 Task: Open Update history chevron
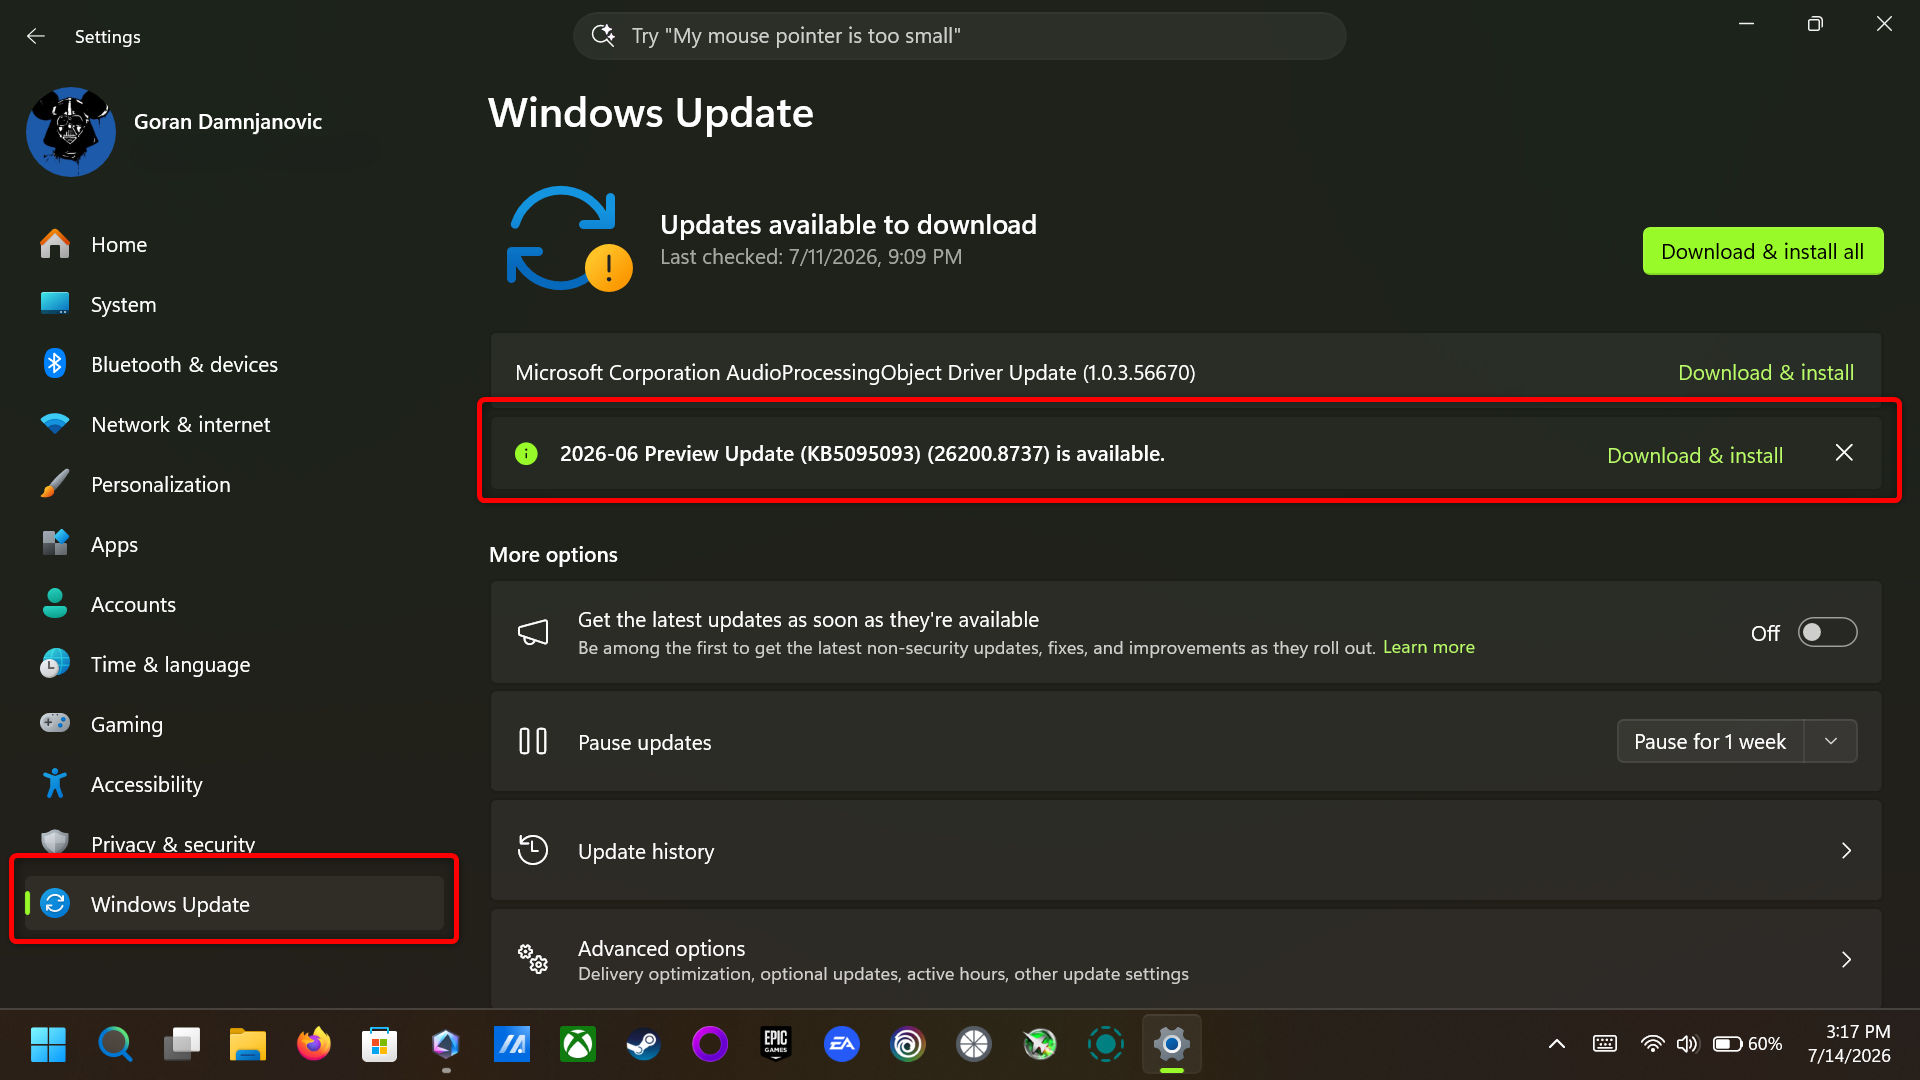1846,850
